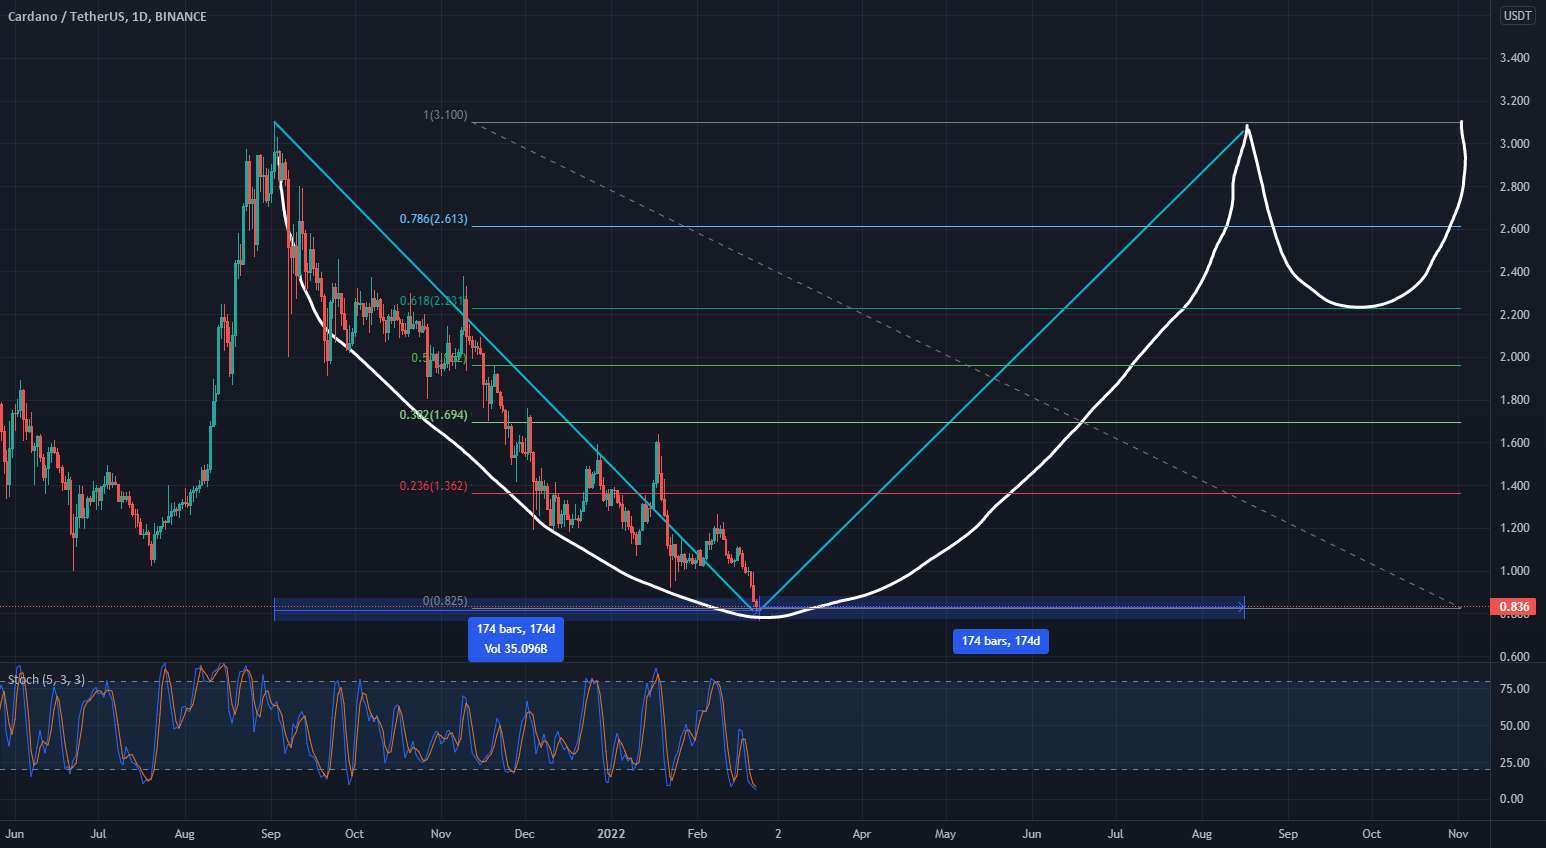
Task: Click the 3.000 price axis label
Action: point(1514,144)
